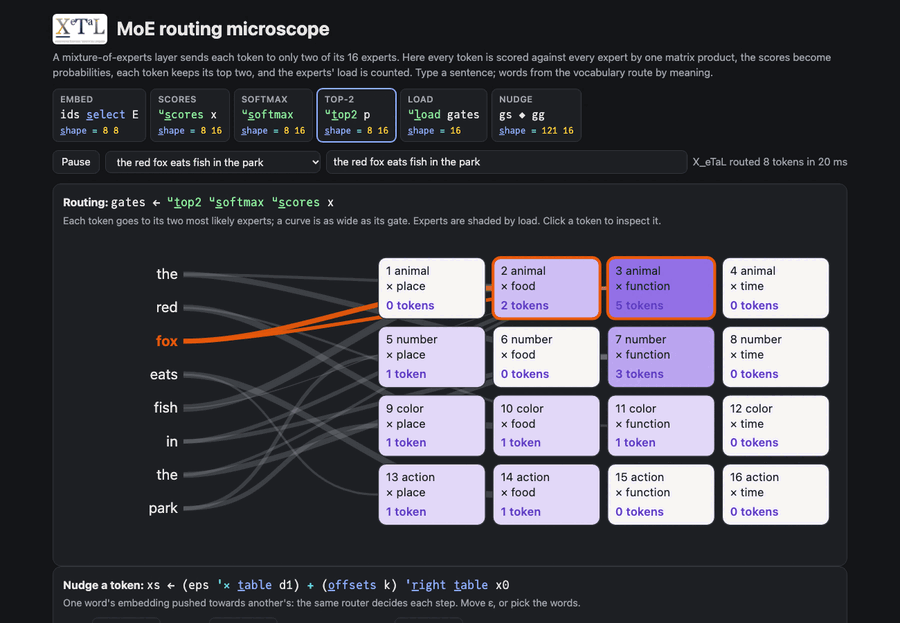The image size is (900, 623).
Task: Inspect the 'red' token
Action: pos(166,307)
